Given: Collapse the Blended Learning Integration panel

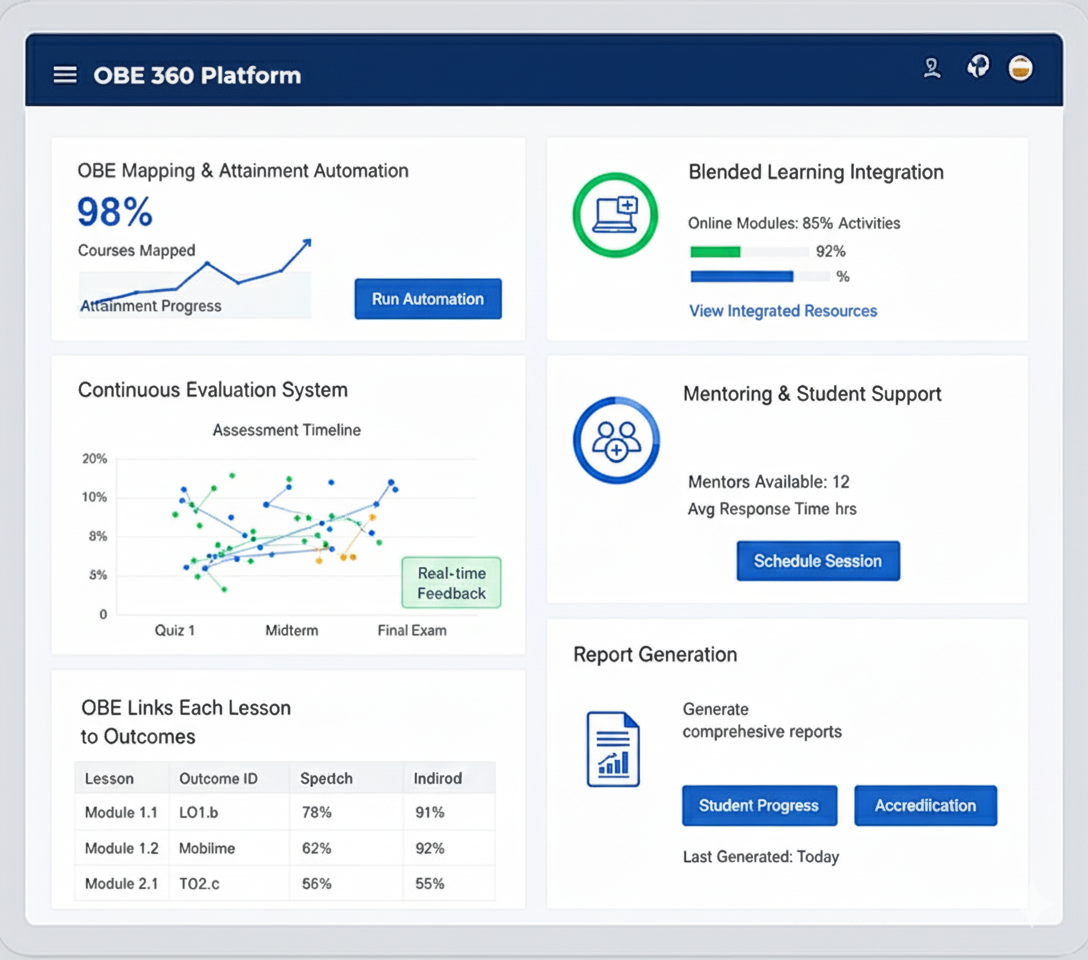Looking at the screenshot, I should click(815, 172).
